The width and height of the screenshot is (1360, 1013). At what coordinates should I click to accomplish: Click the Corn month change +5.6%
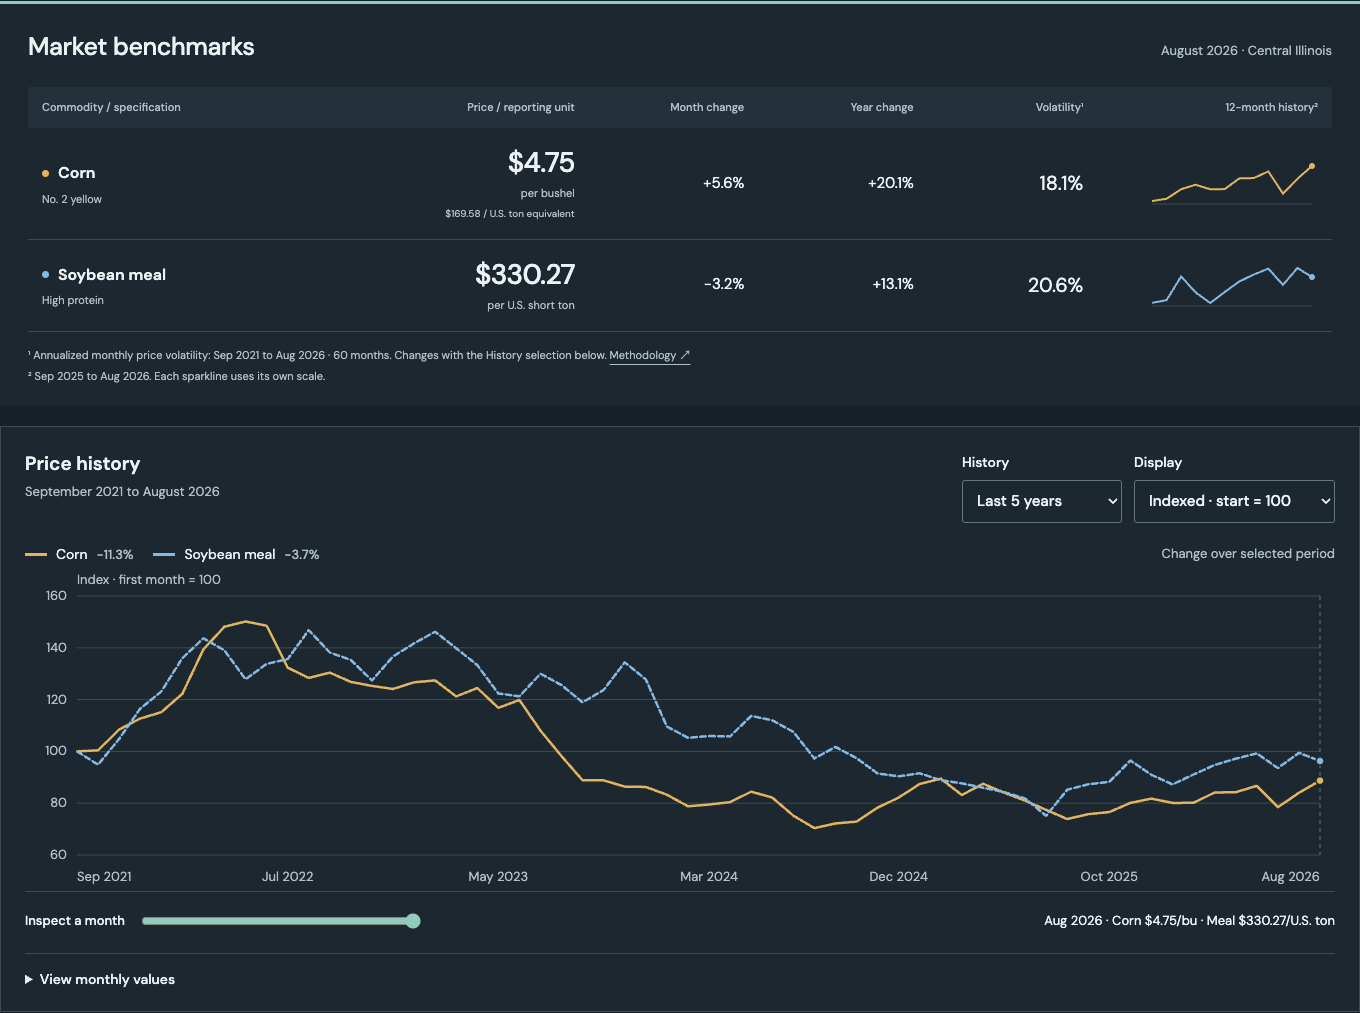(723, 183)
